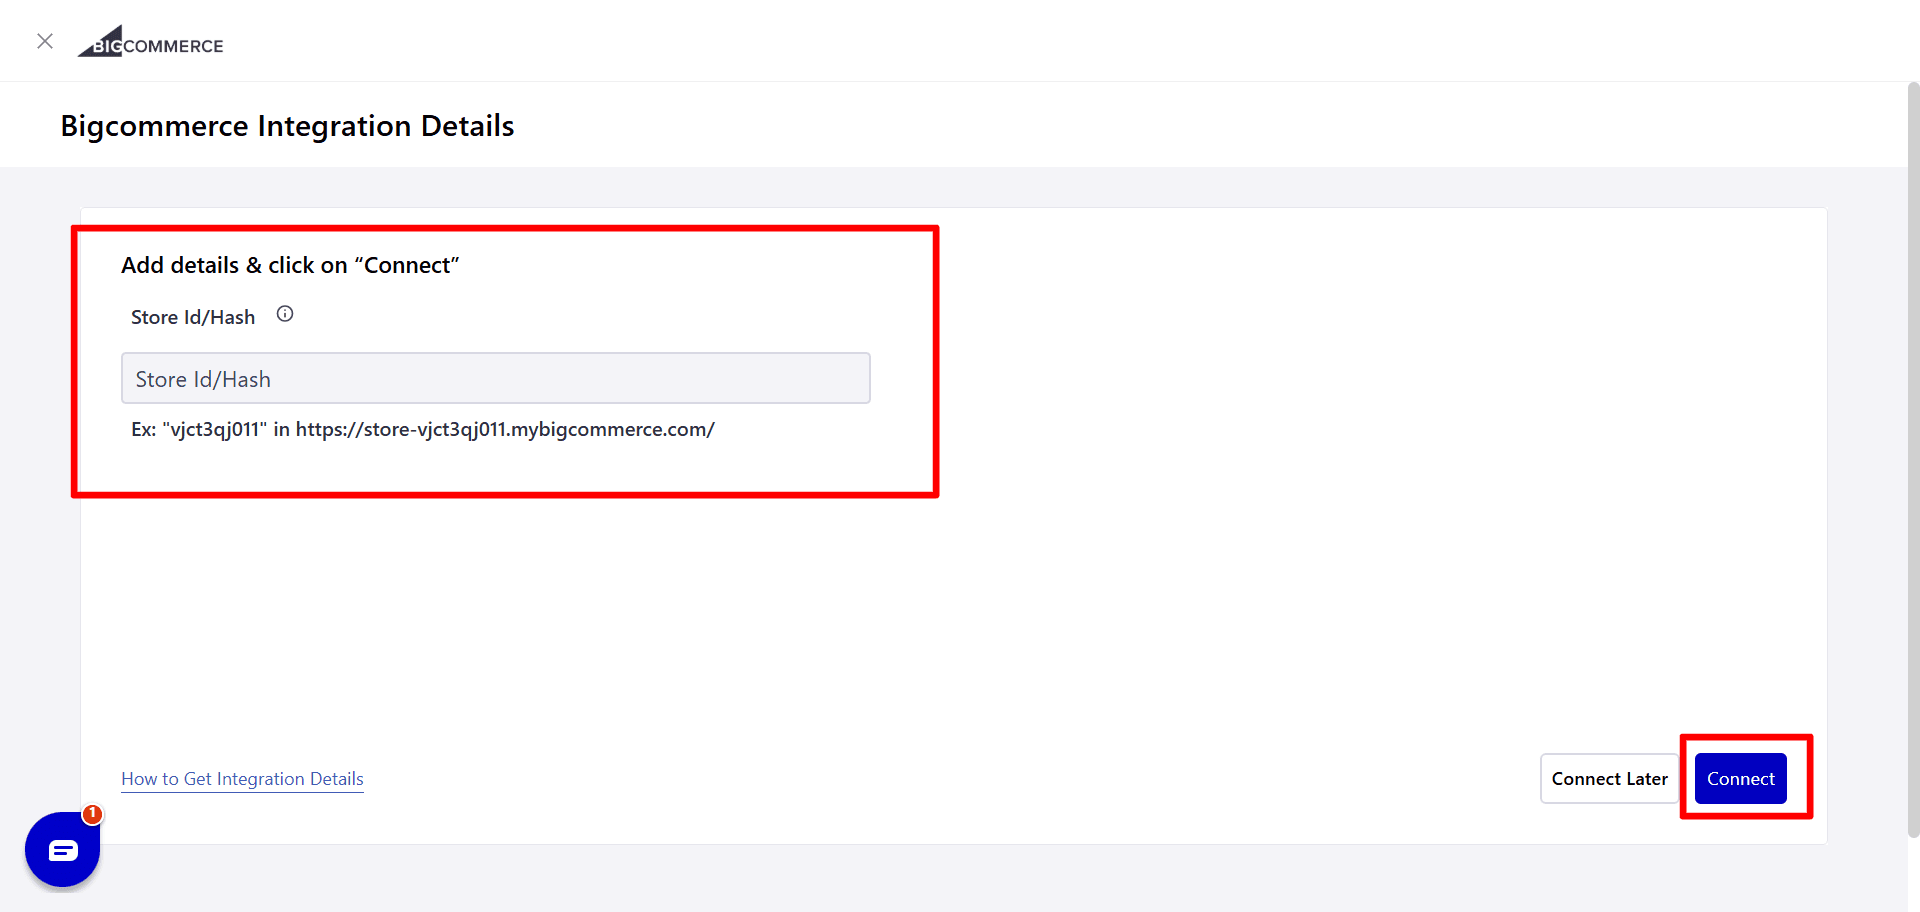Postpone connection via Connect Later

coord(1608,778)
